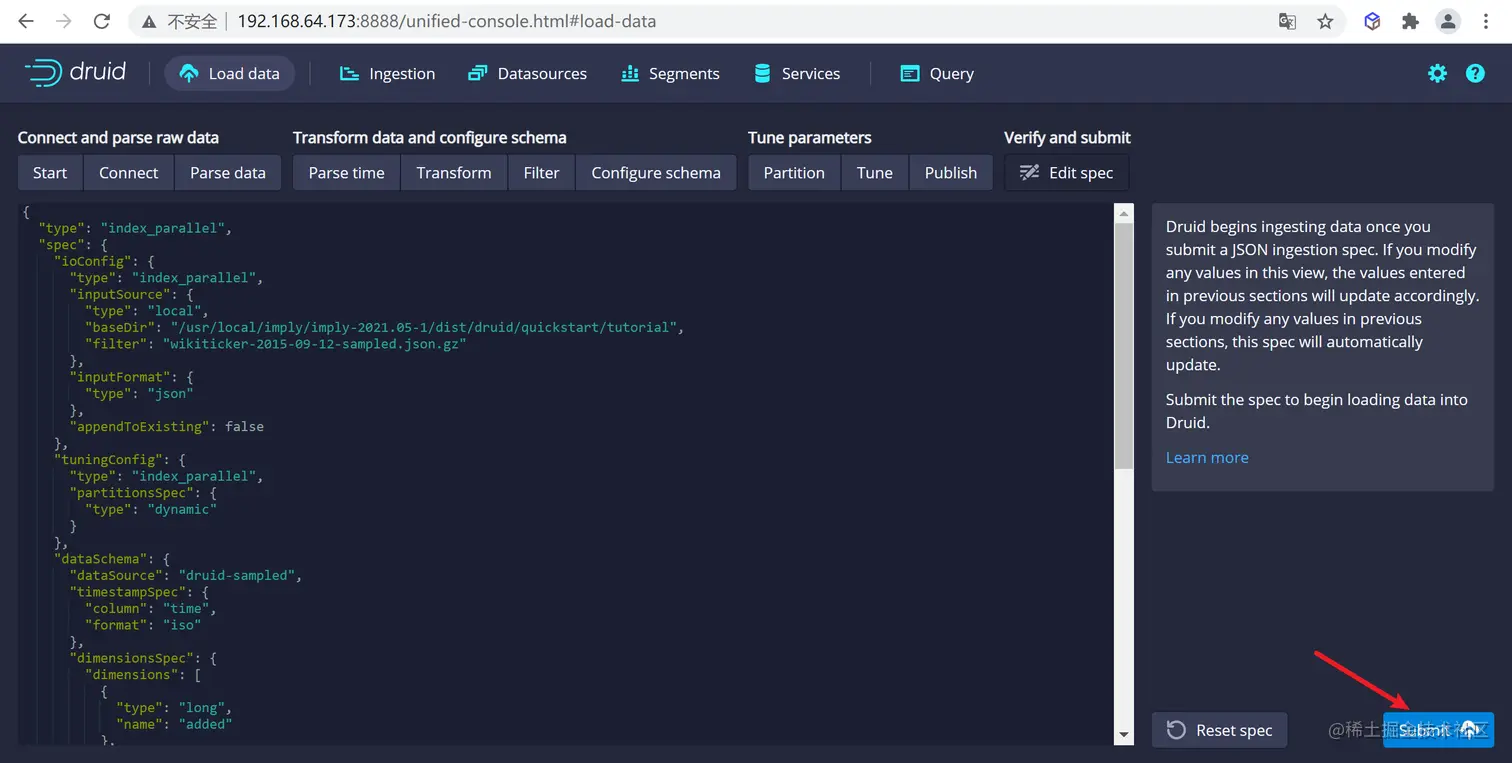Click the editor scroll-down arrow
Image resolution: width=1512 pixels, height=763 pixels.
pyautogui.click(x=1124, y=735)
